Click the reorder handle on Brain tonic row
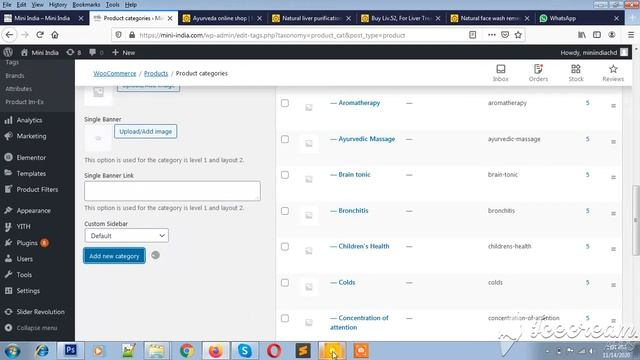The image size is (640, 360). pyautogui.click(x=613, y=178)
